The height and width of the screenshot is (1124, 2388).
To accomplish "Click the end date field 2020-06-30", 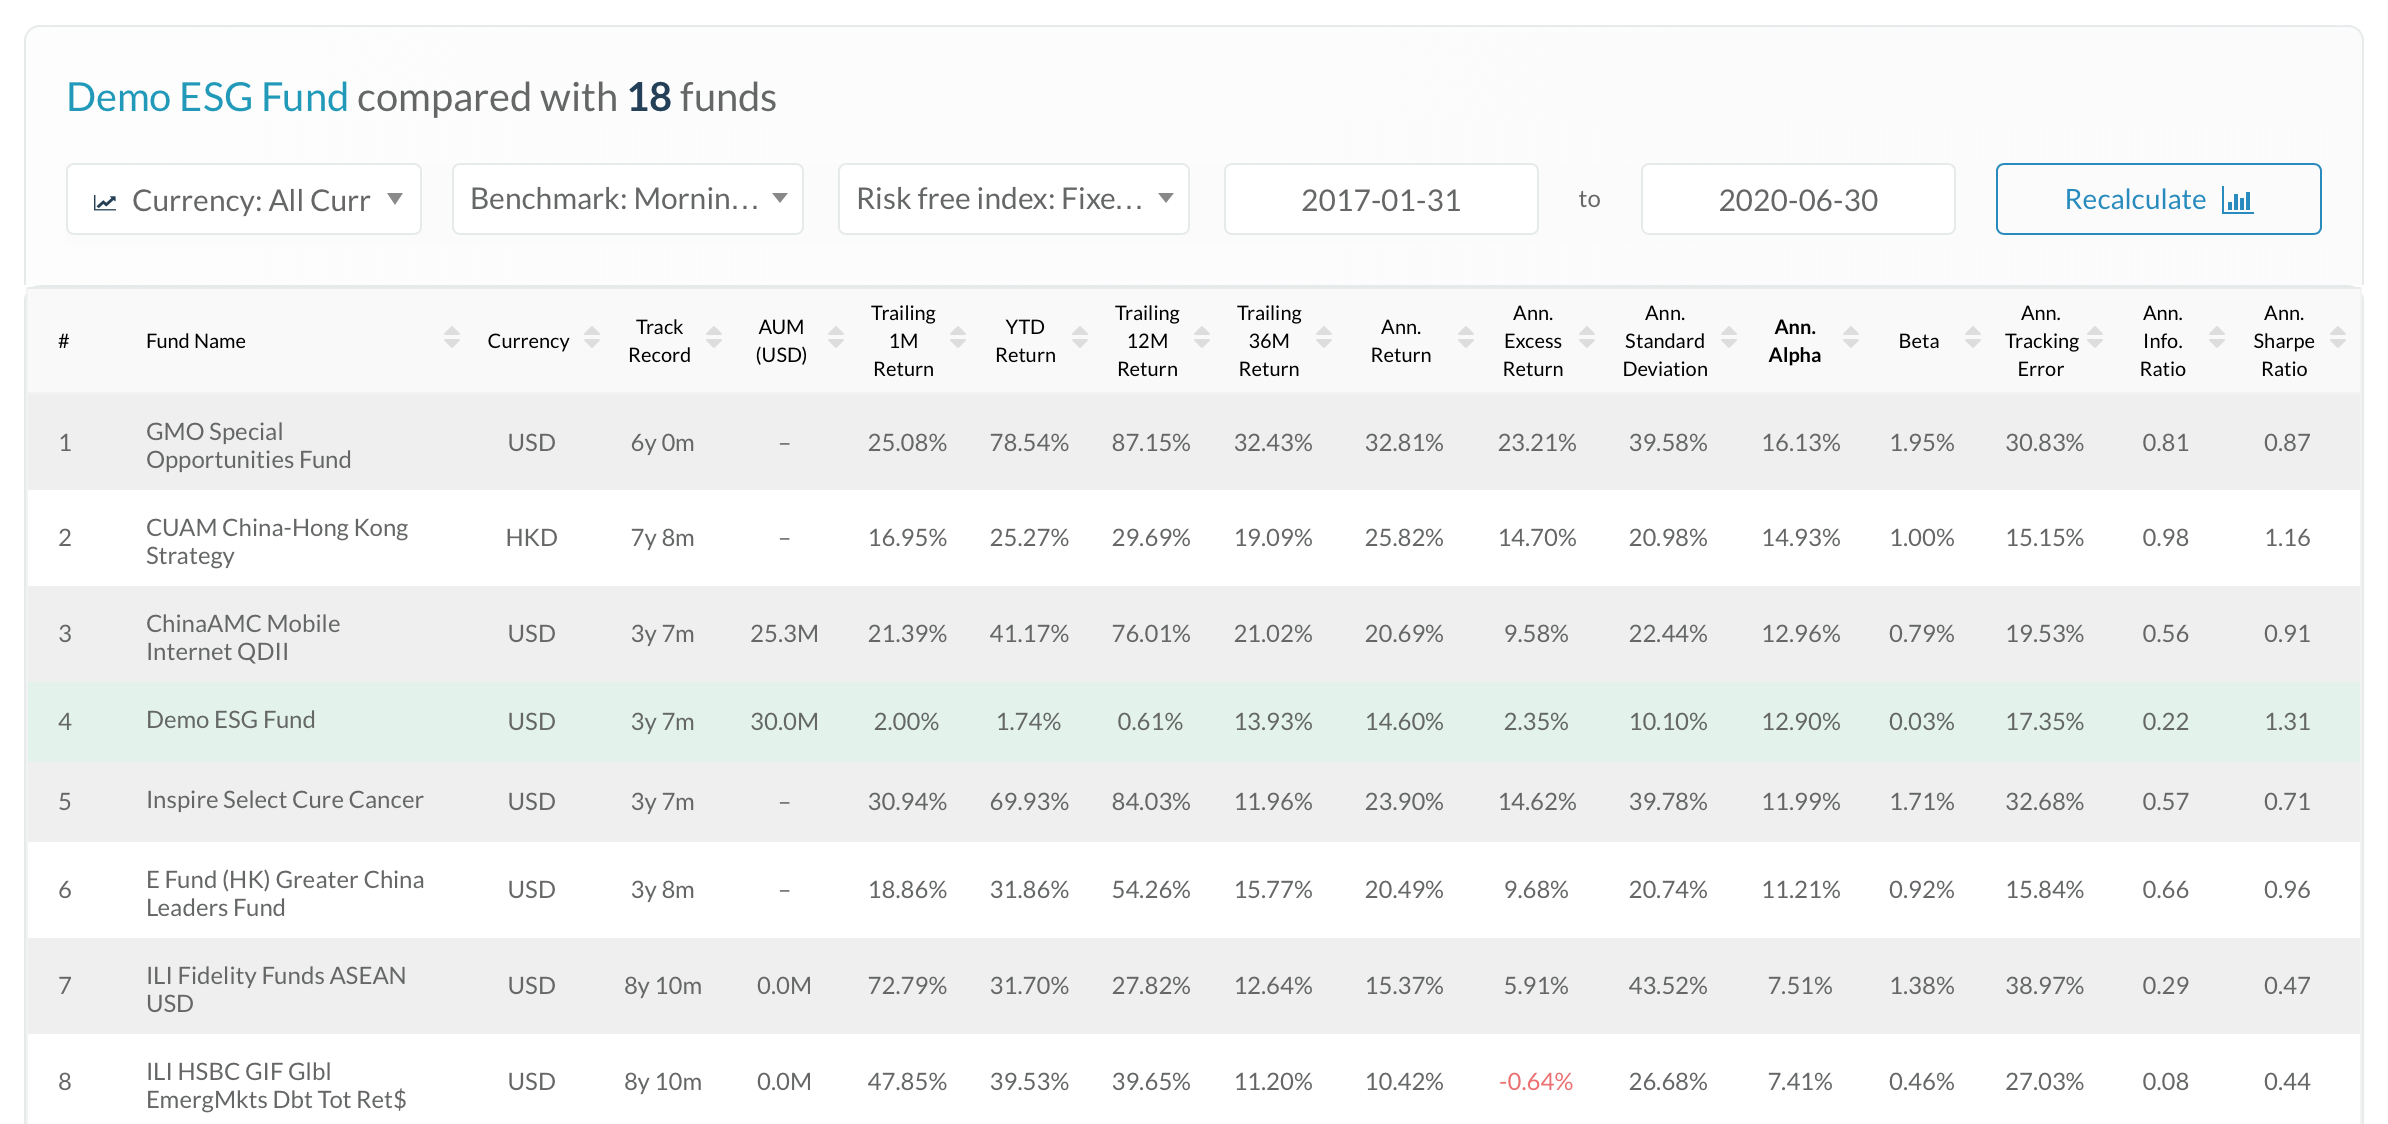I will point(1797,200).
